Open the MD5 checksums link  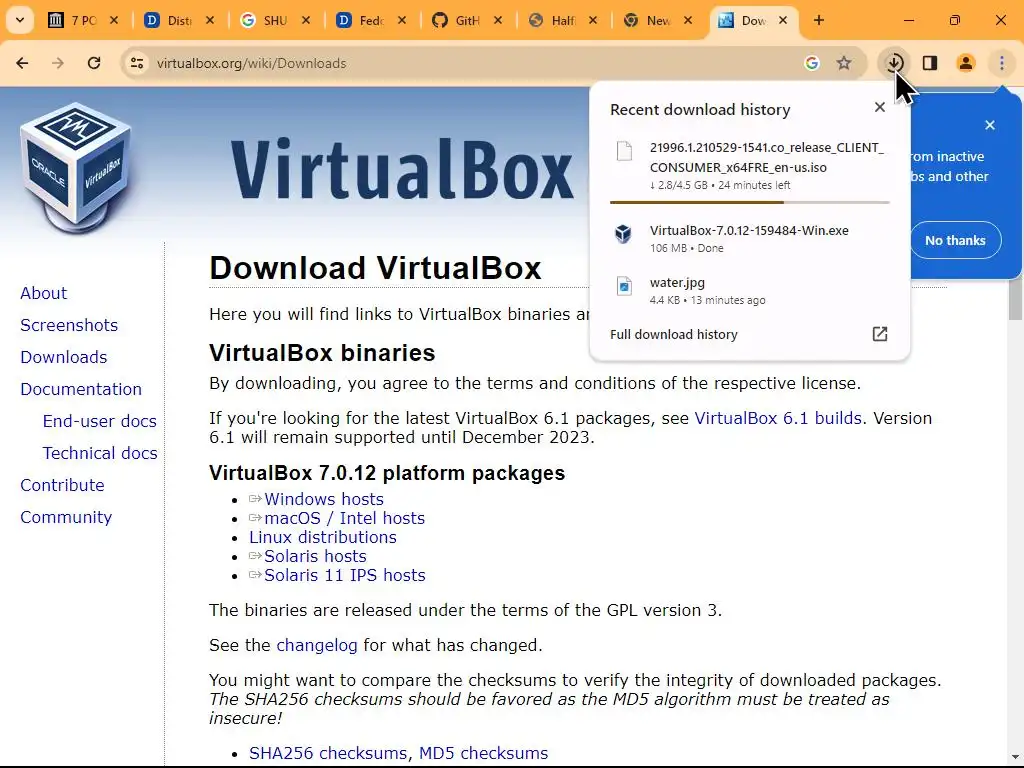(x=483, y=753)
